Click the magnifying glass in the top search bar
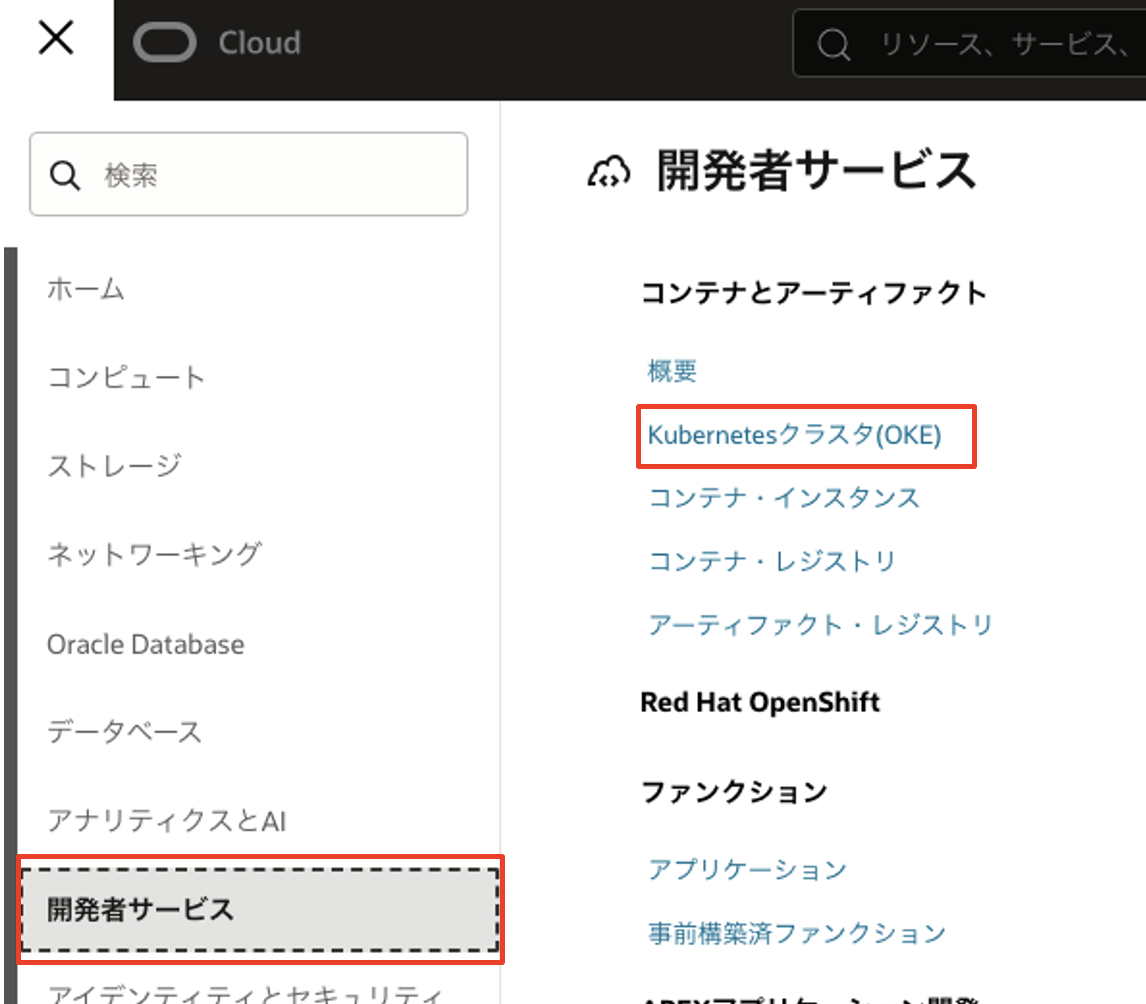Viewport: 1146px width, 1004px height. (834, 43)
